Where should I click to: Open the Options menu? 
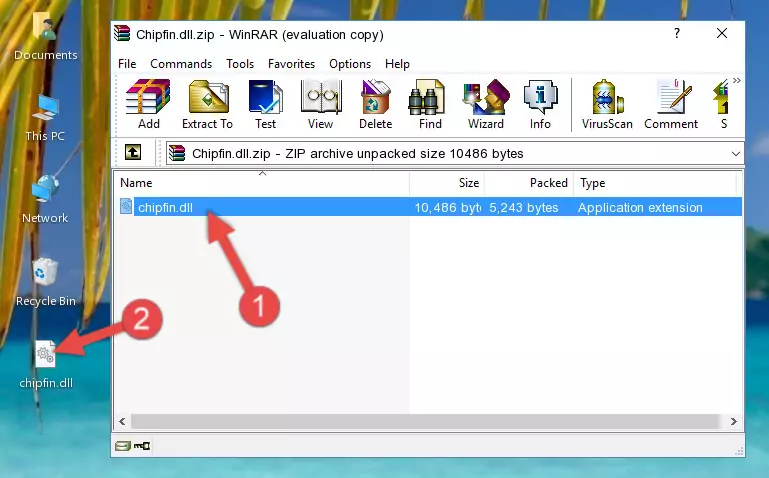click(350, 64)
